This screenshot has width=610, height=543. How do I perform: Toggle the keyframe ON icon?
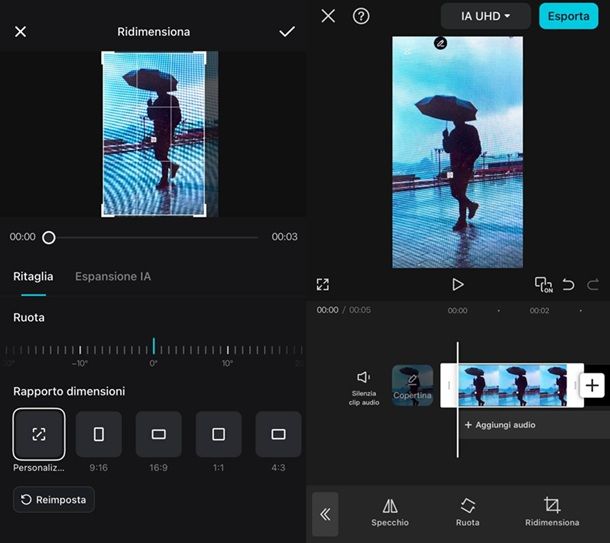click(543, 284)
